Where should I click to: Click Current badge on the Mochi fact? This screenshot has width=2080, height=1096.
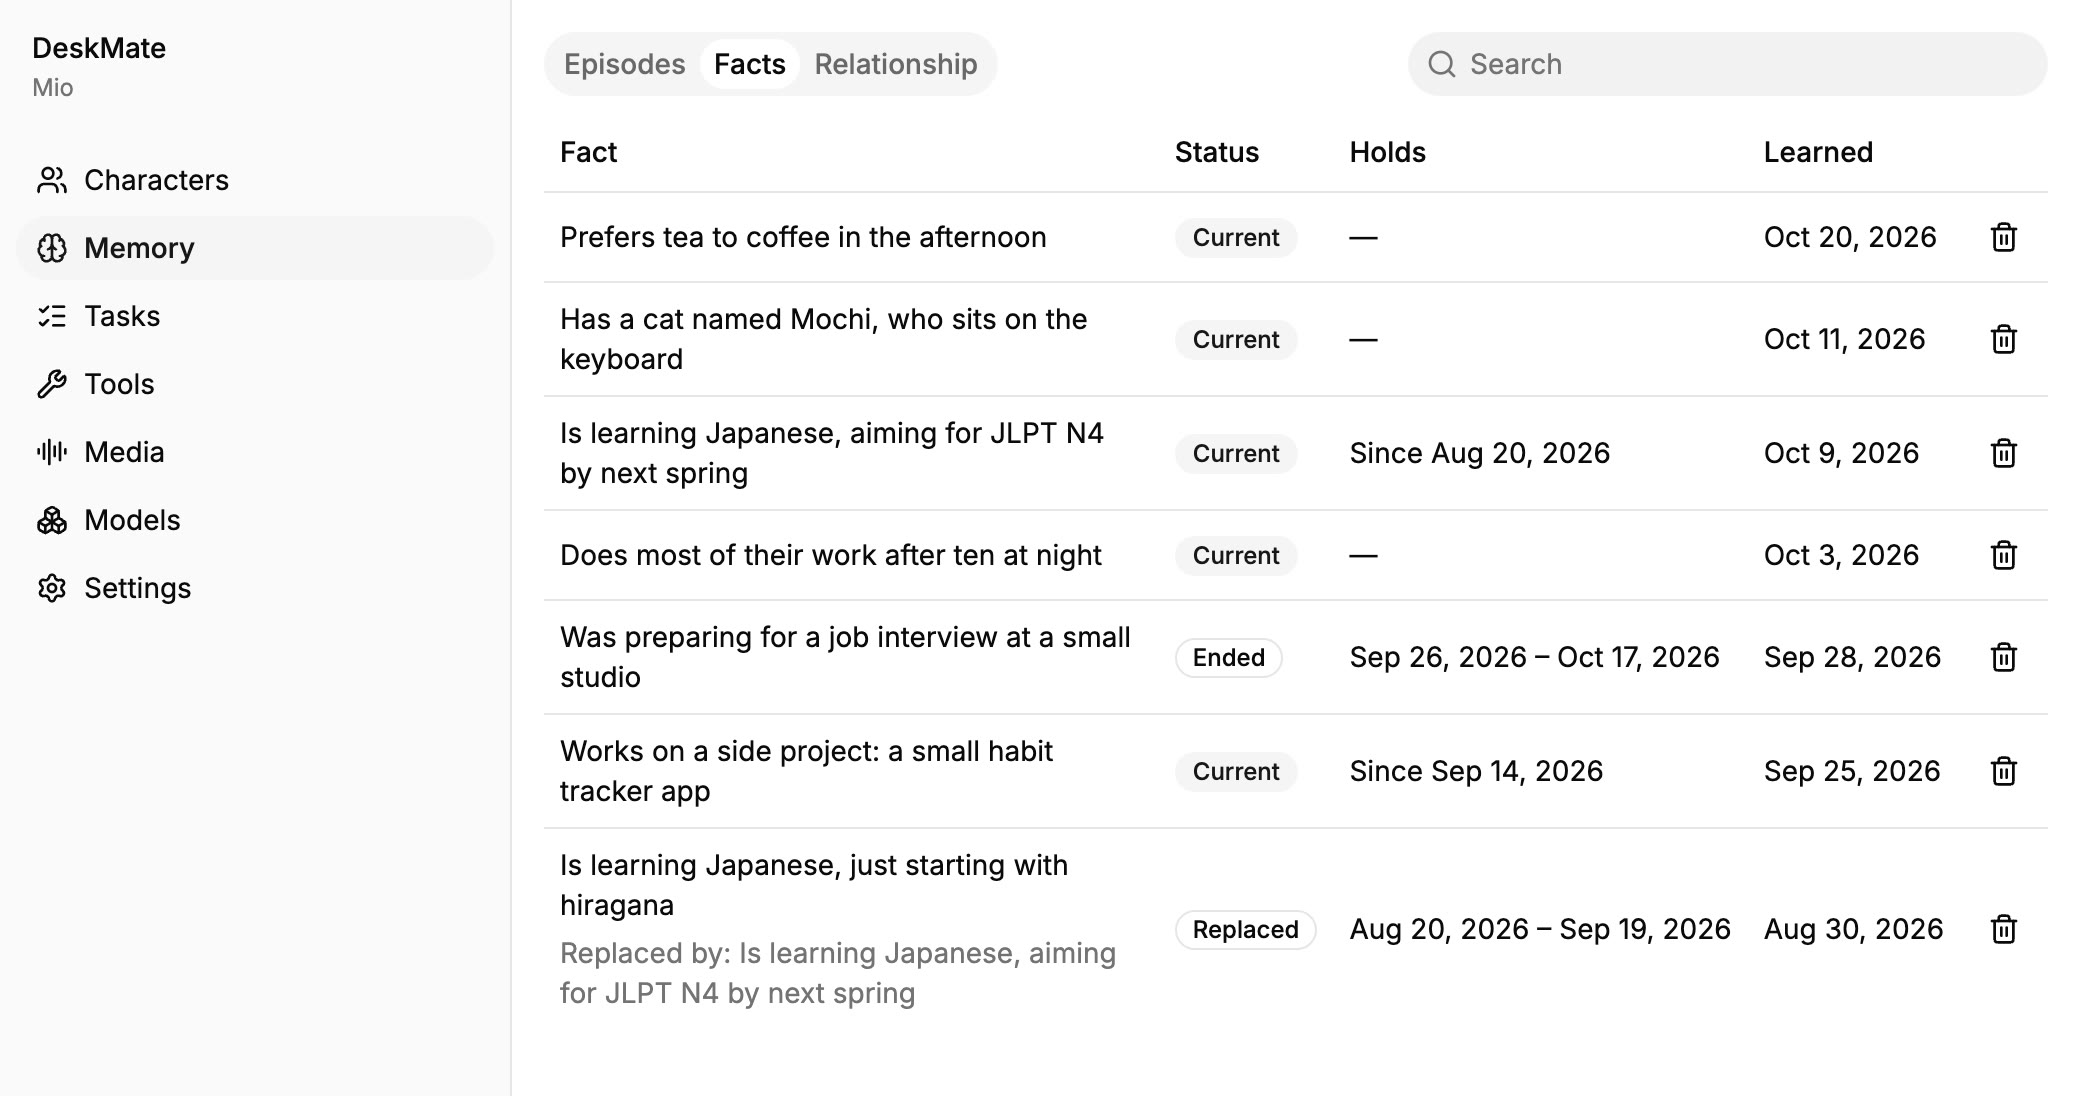point(1236,339)
